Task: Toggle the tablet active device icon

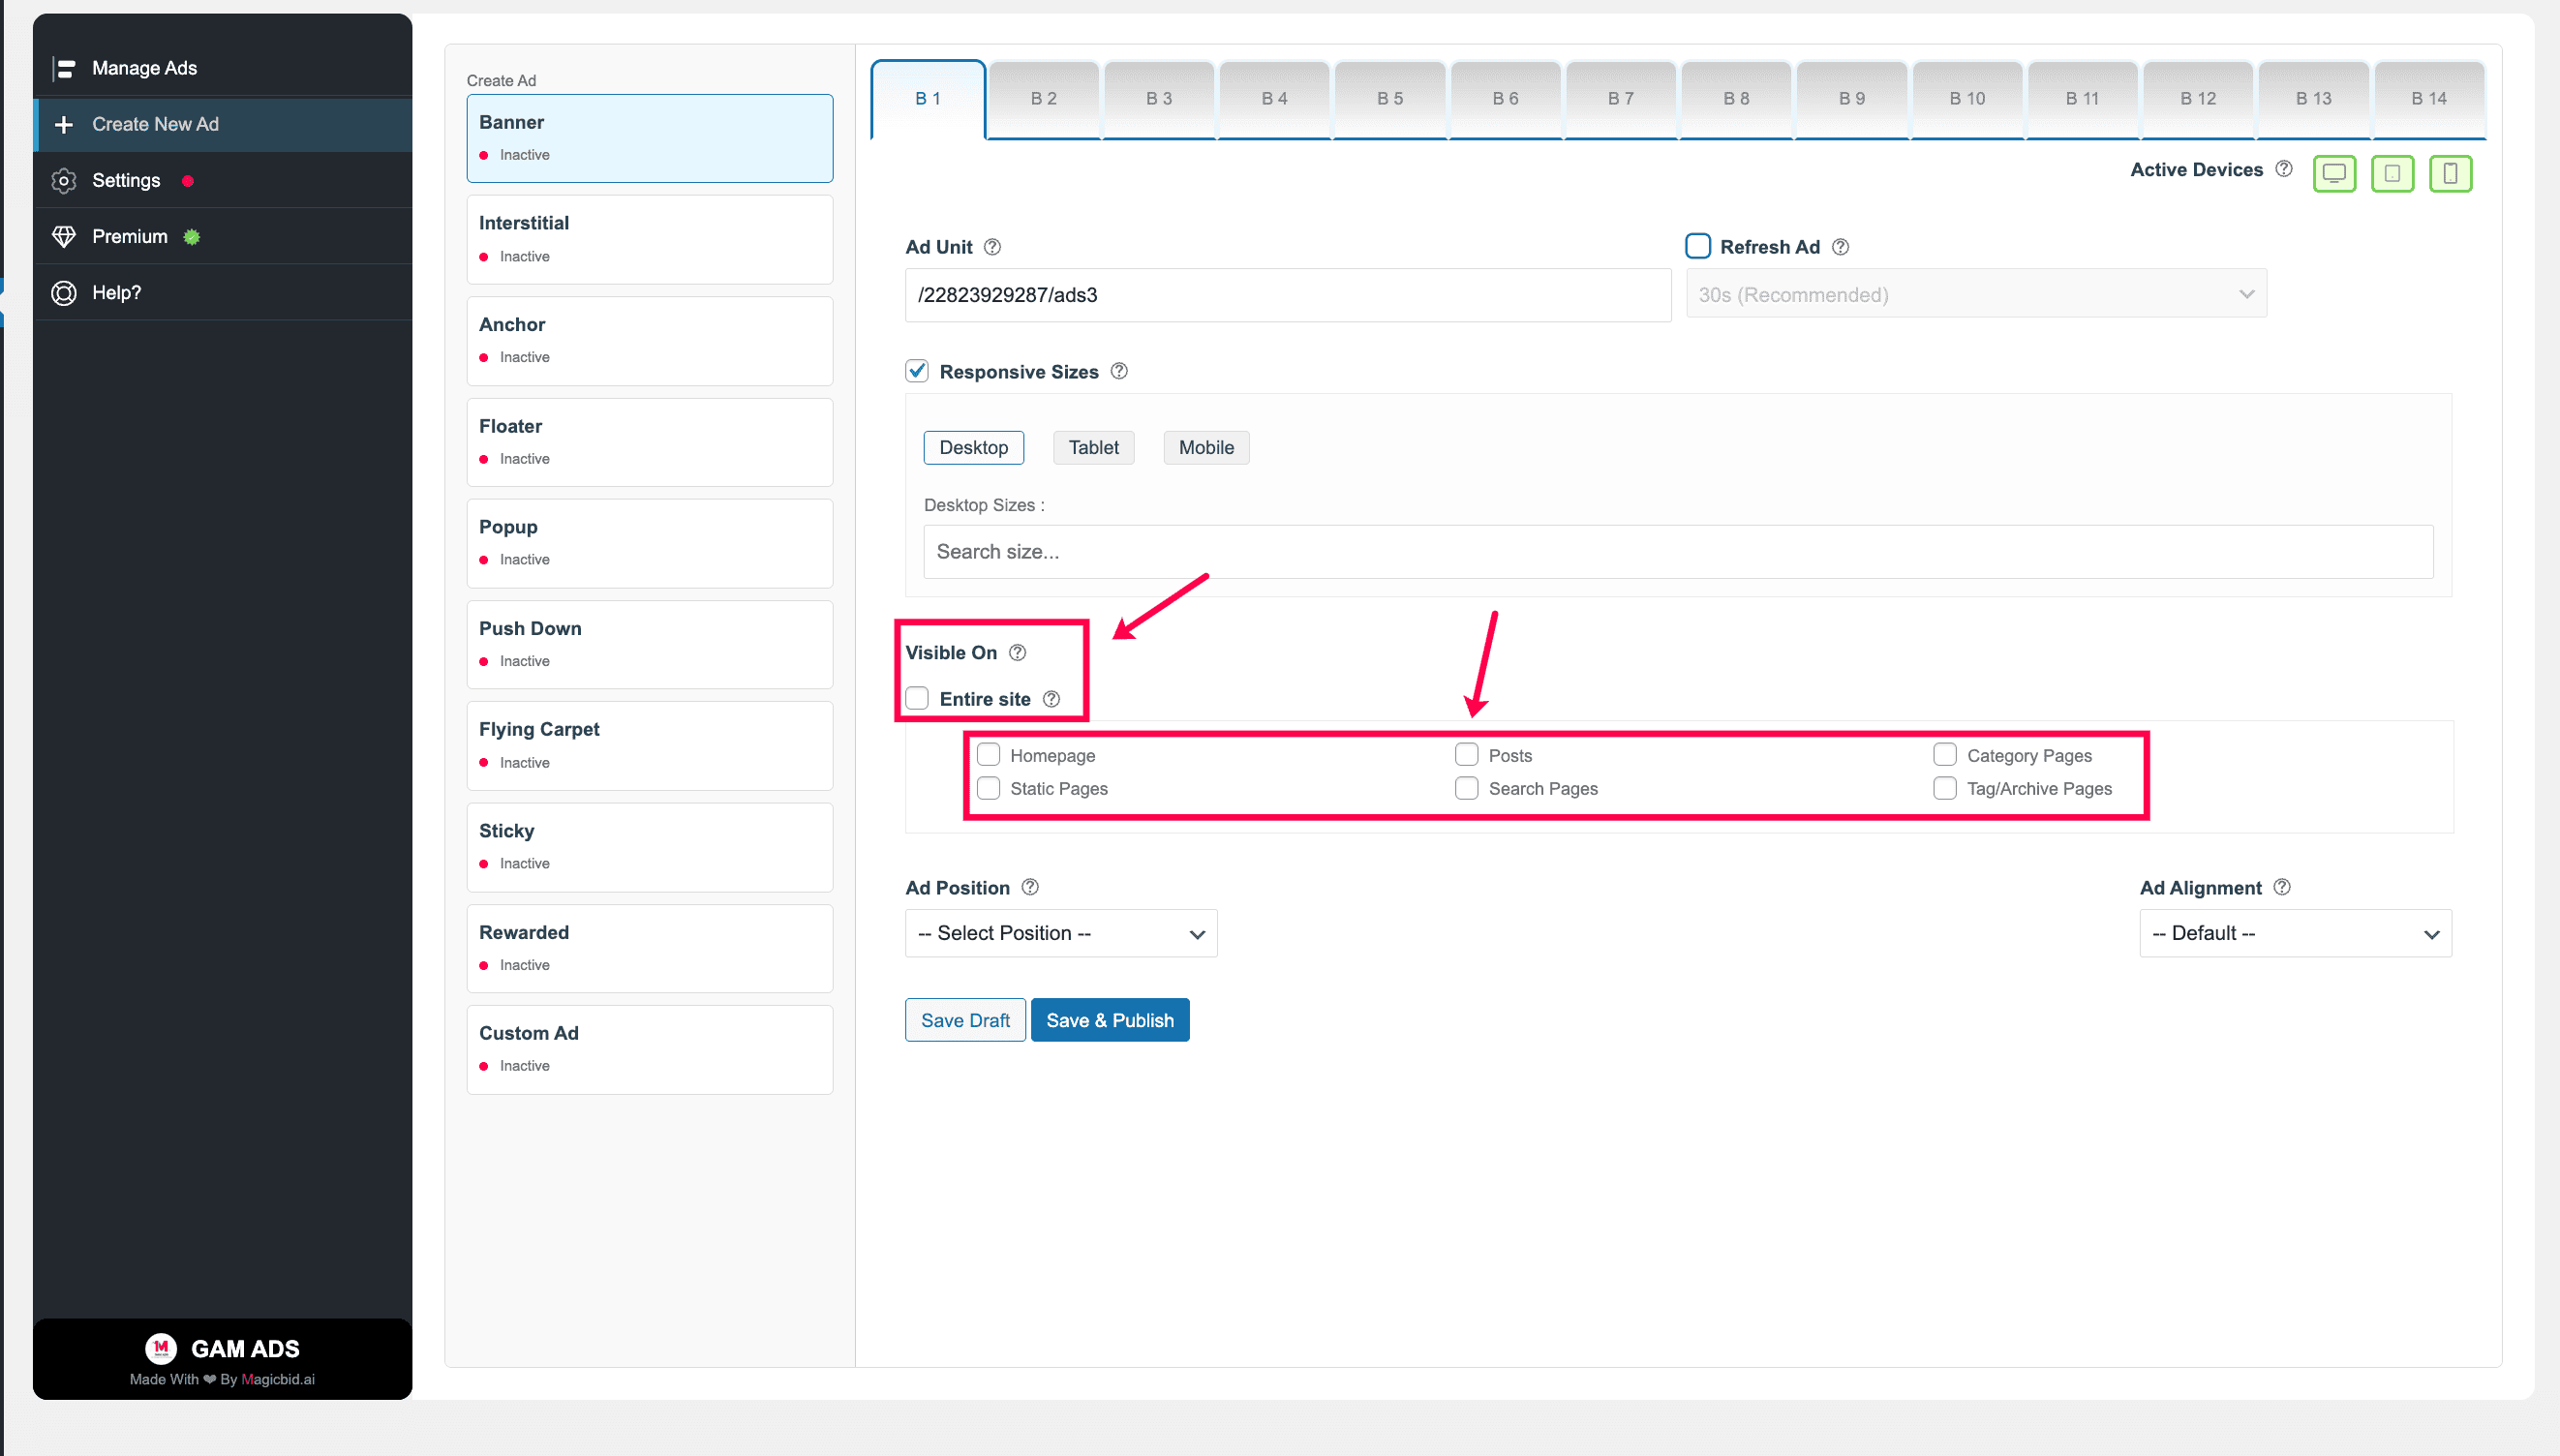Action: (x=2392, y=173)
